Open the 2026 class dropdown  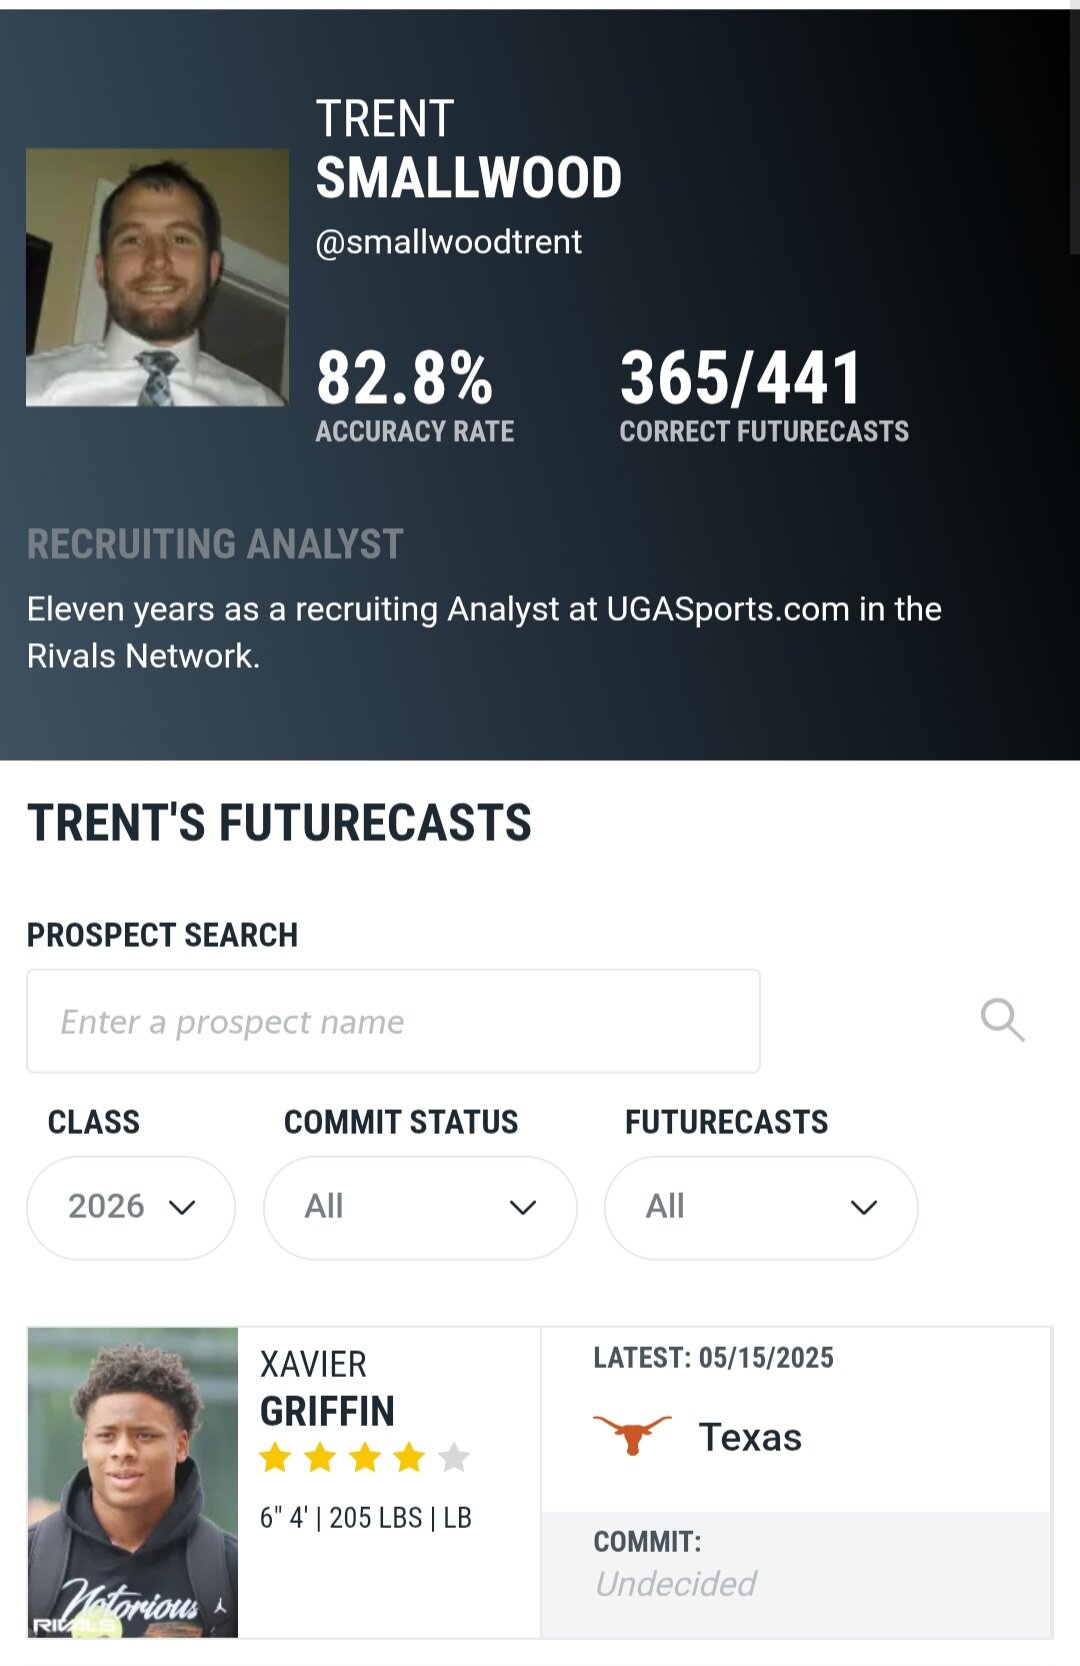(131, 1207)
